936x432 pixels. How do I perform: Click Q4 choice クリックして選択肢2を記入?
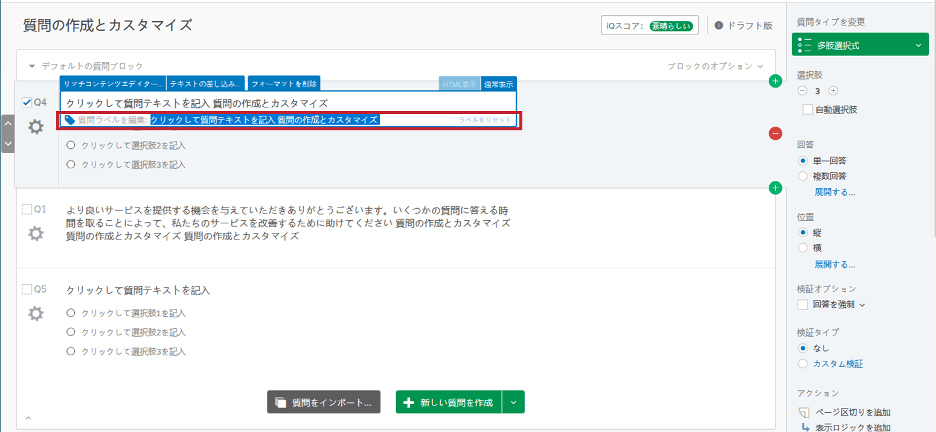(x=134, y=145)
